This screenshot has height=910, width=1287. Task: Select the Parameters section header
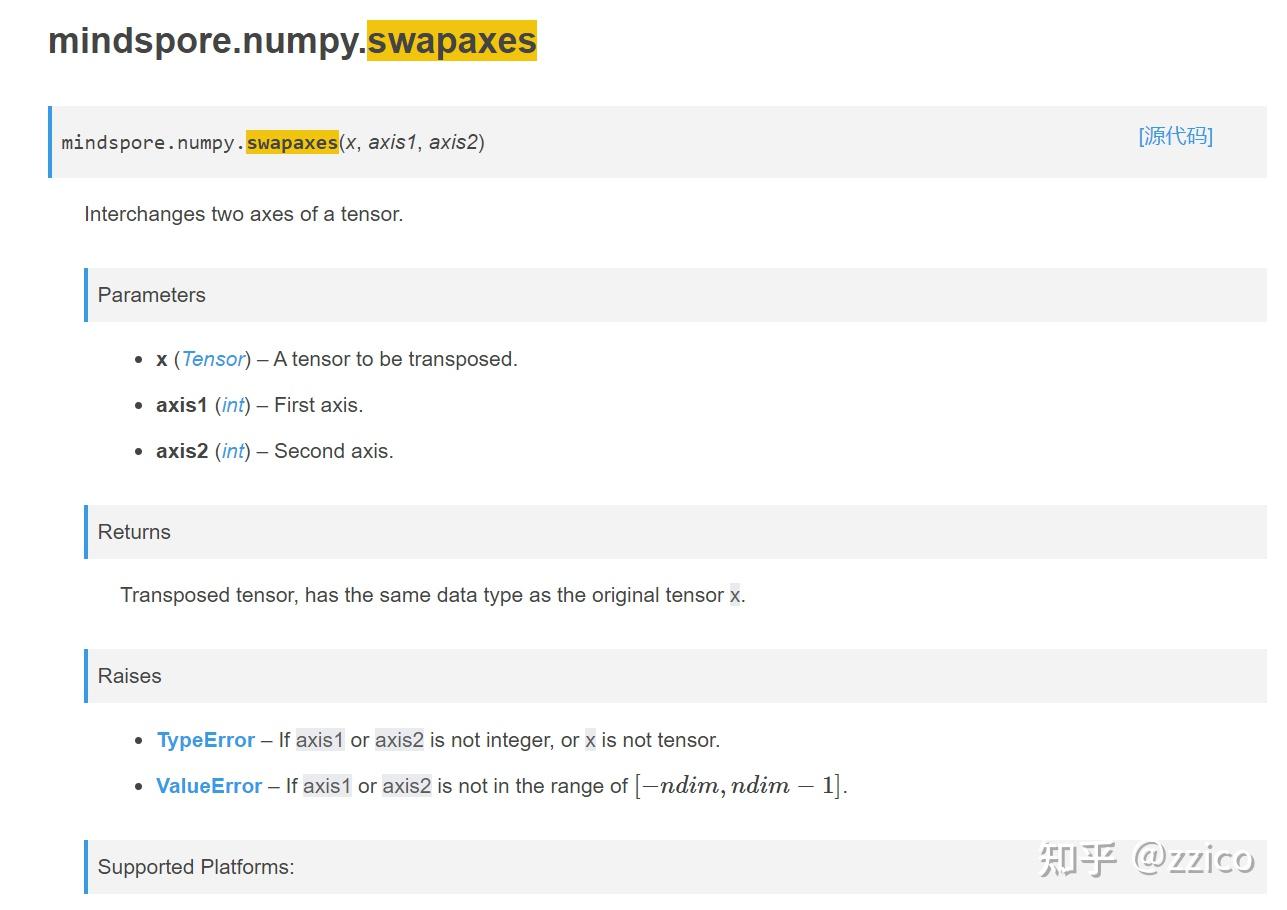click(x=152, y=295)
